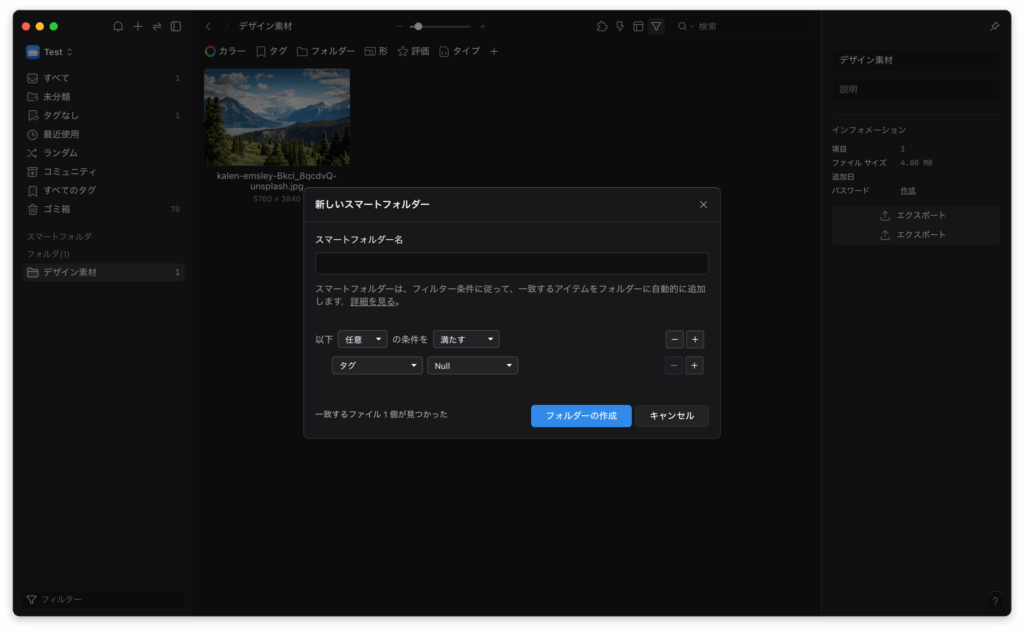The image size is (1024, 632).
Task: Click the スマートフォルダー名 input field
Action: pyautogui.click(x=511, y=264)
